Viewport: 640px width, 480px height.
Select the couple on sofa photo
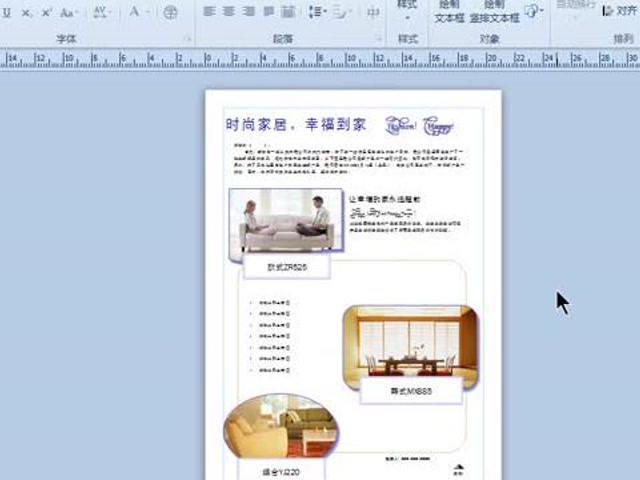click(286, 221)
